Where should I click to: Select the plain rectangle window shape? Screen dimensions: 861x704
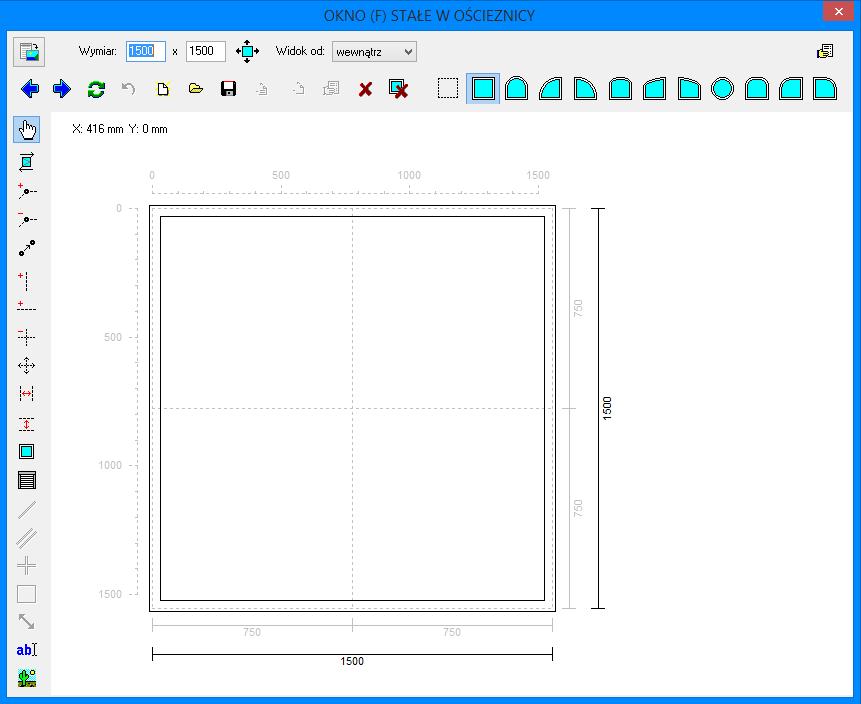(x=483, y=88)
